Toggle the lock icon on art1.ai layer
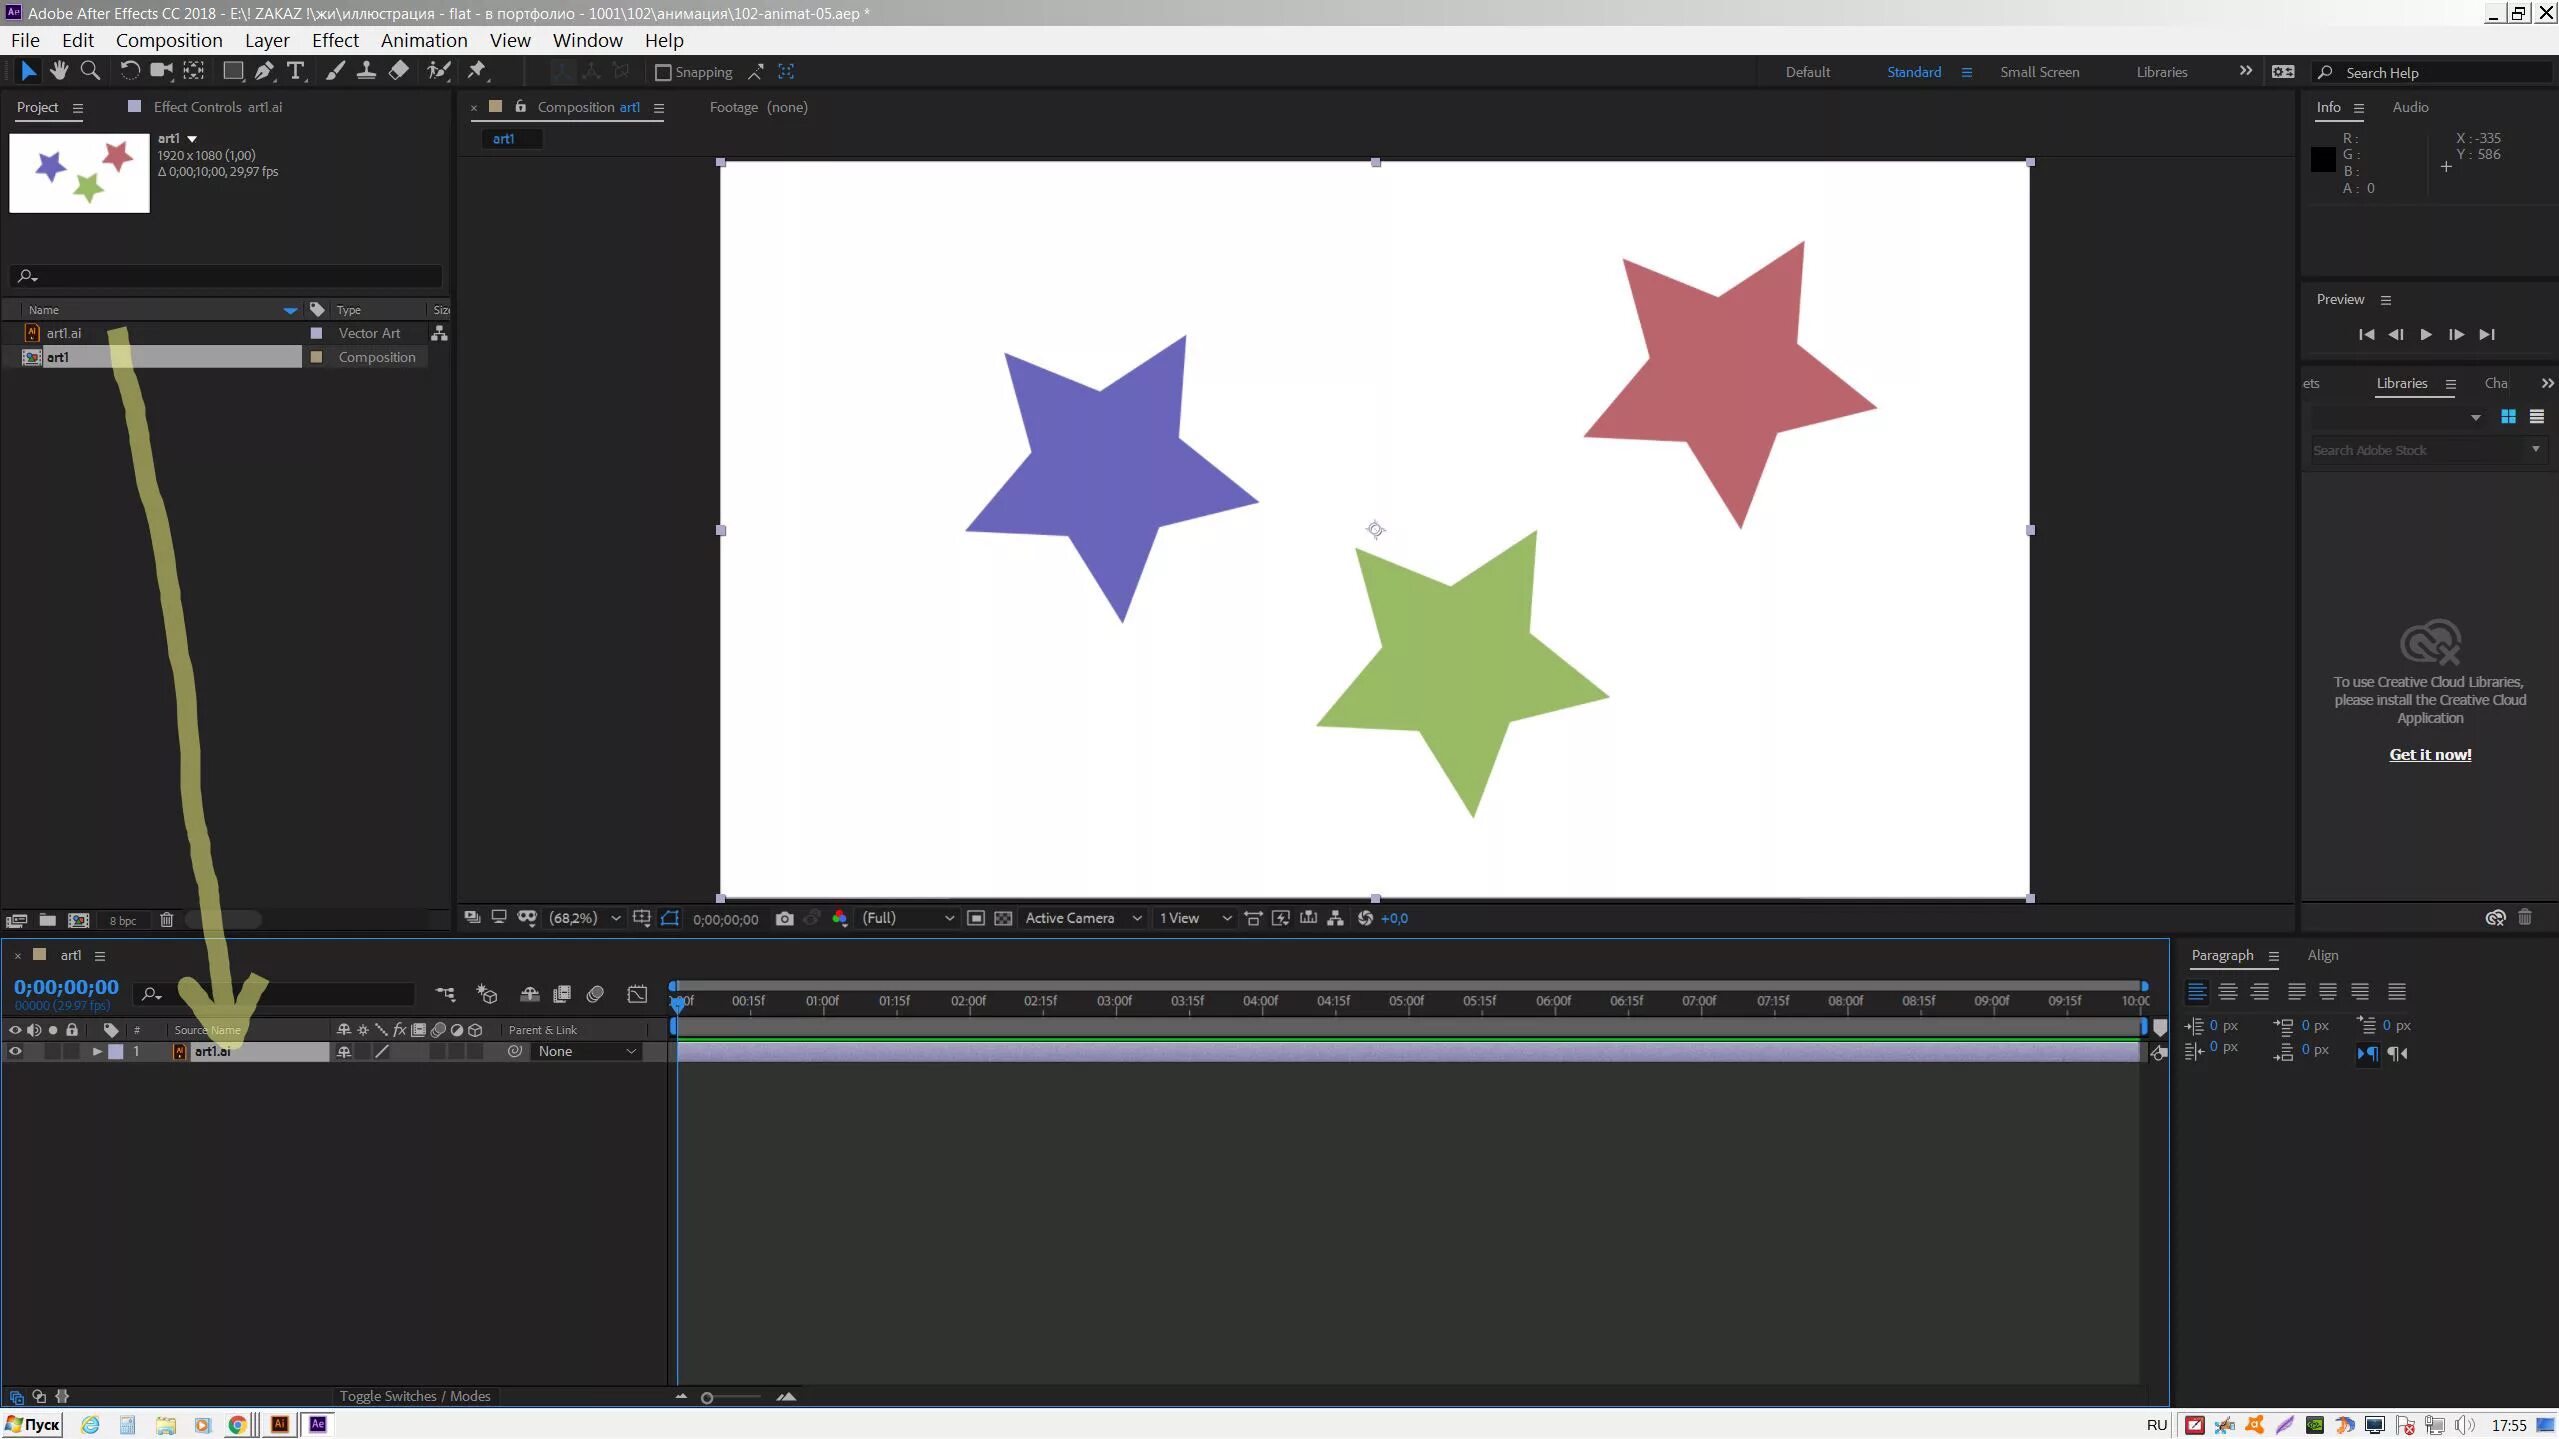The height and width of the screenshot is (1439, 2559). pyautogui.click(x=70, y=1051)
